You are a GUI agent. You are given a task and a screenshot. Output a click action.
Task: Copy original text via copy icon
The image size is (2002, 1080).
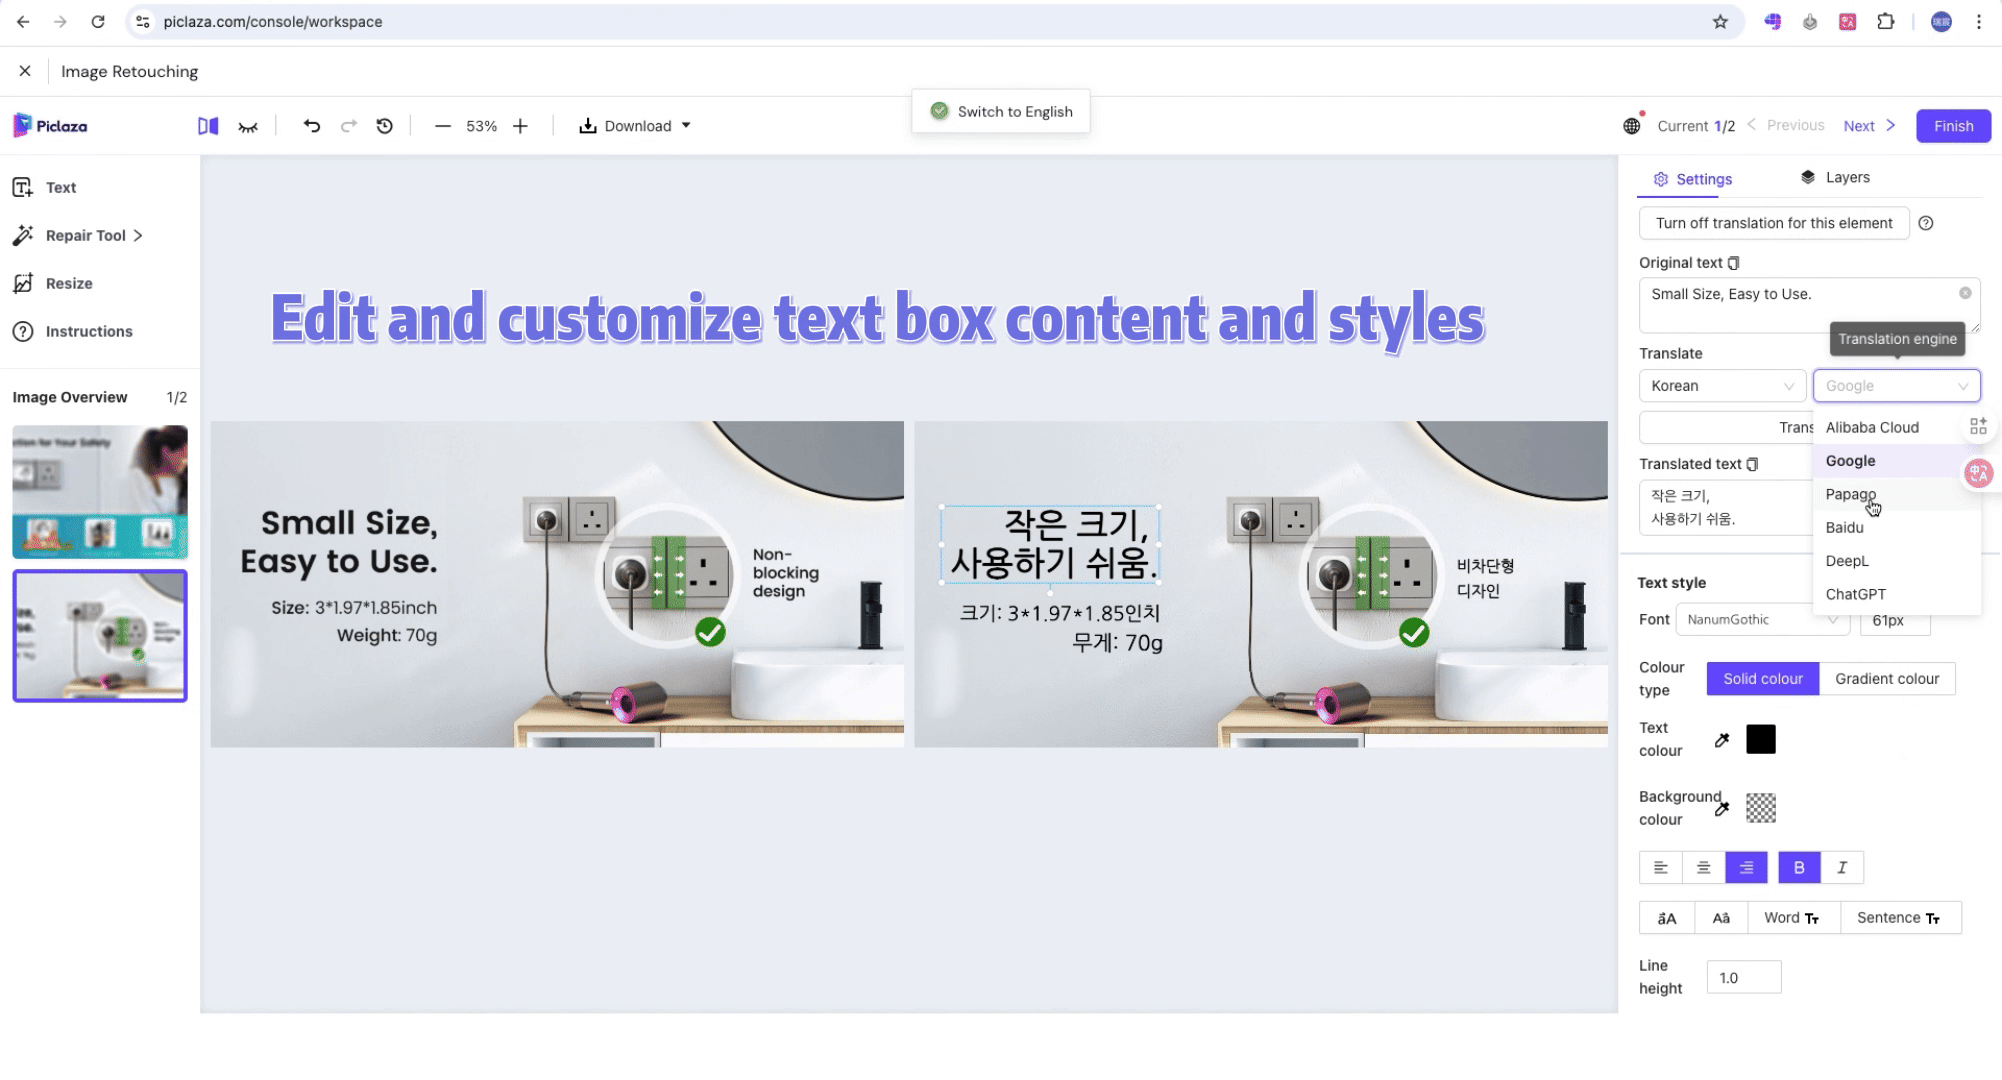(x=1733, y=263)
